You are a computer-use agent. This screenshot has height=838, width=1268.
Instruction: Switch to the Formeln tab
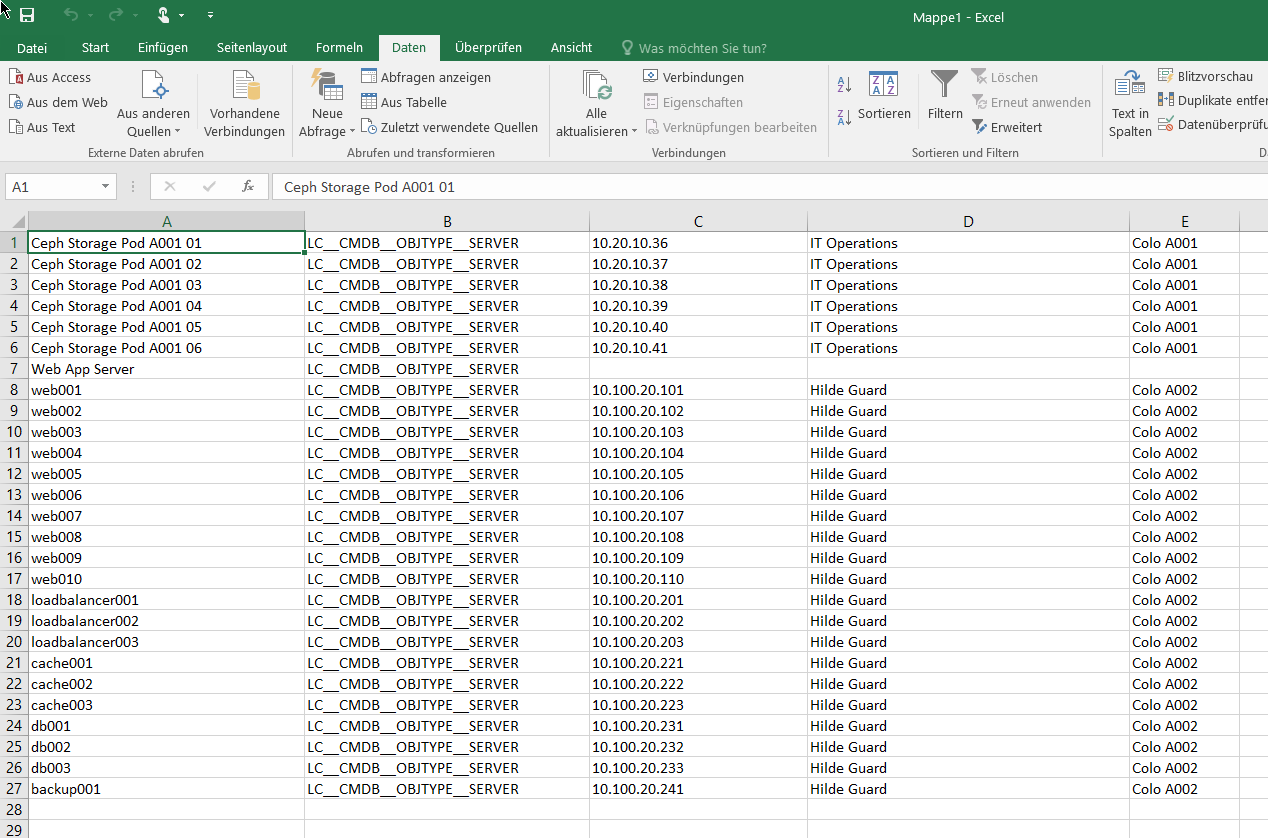pos(339,47)
